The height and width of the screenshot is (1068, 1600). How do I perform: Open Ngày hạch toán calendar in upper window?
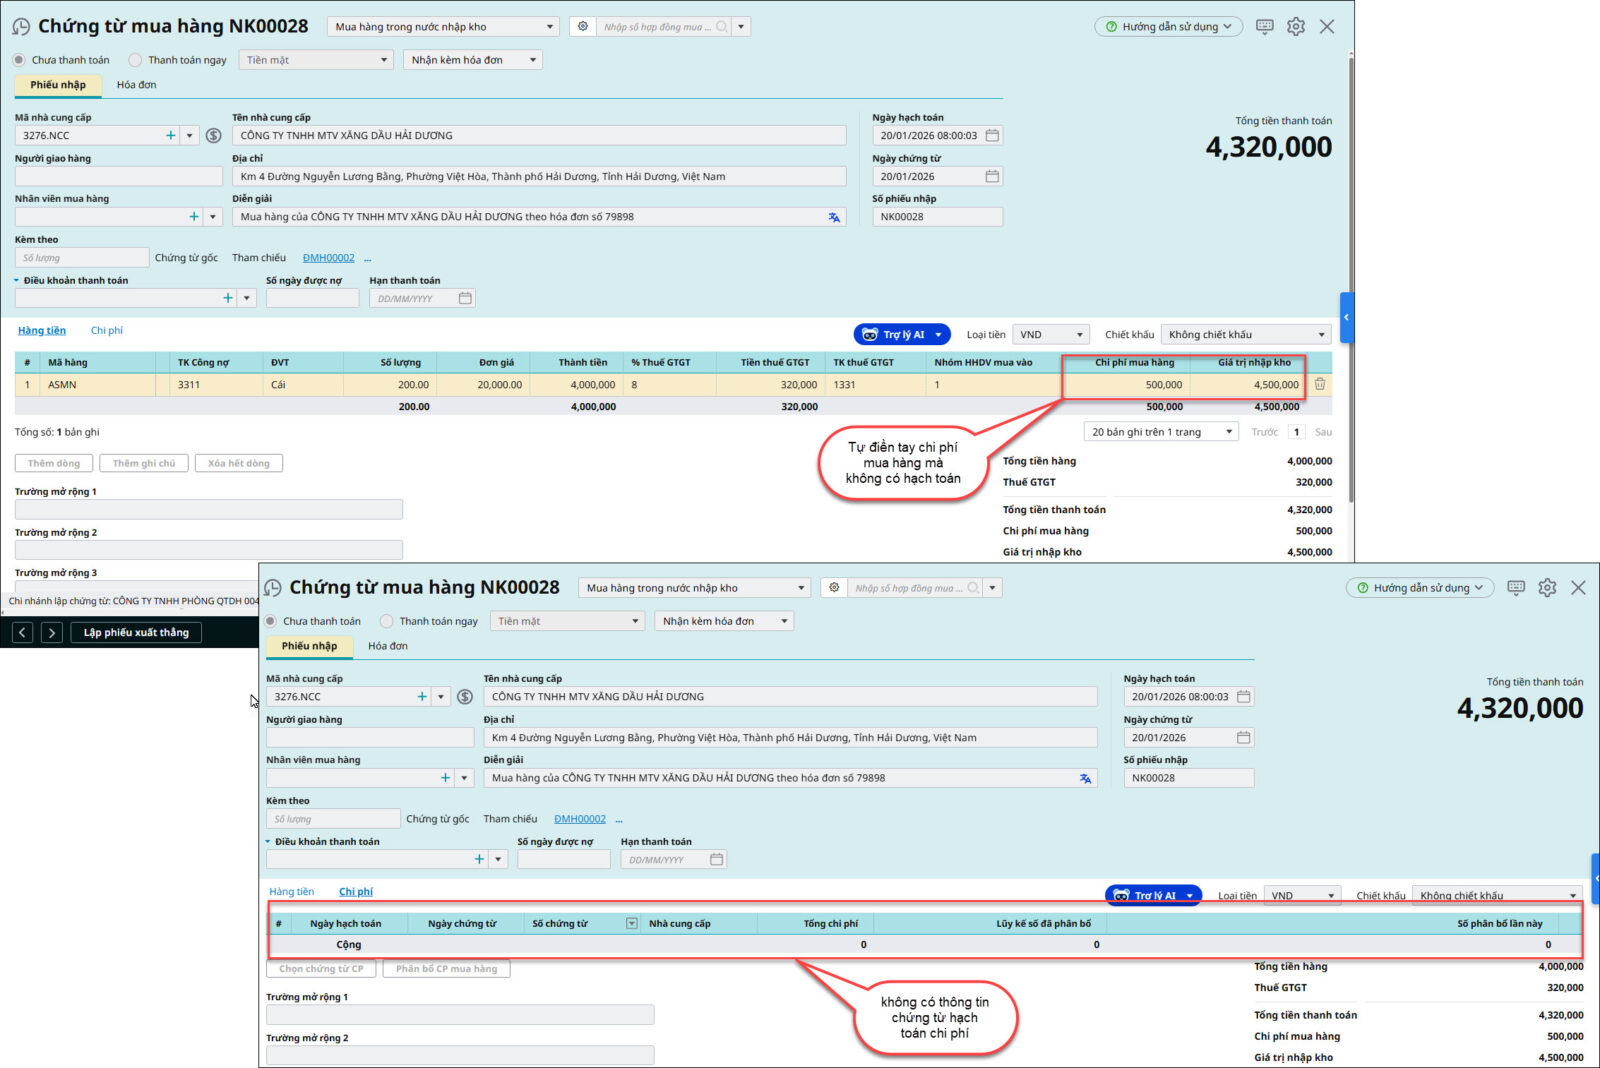pyautogui.click(x=992, y=136)
